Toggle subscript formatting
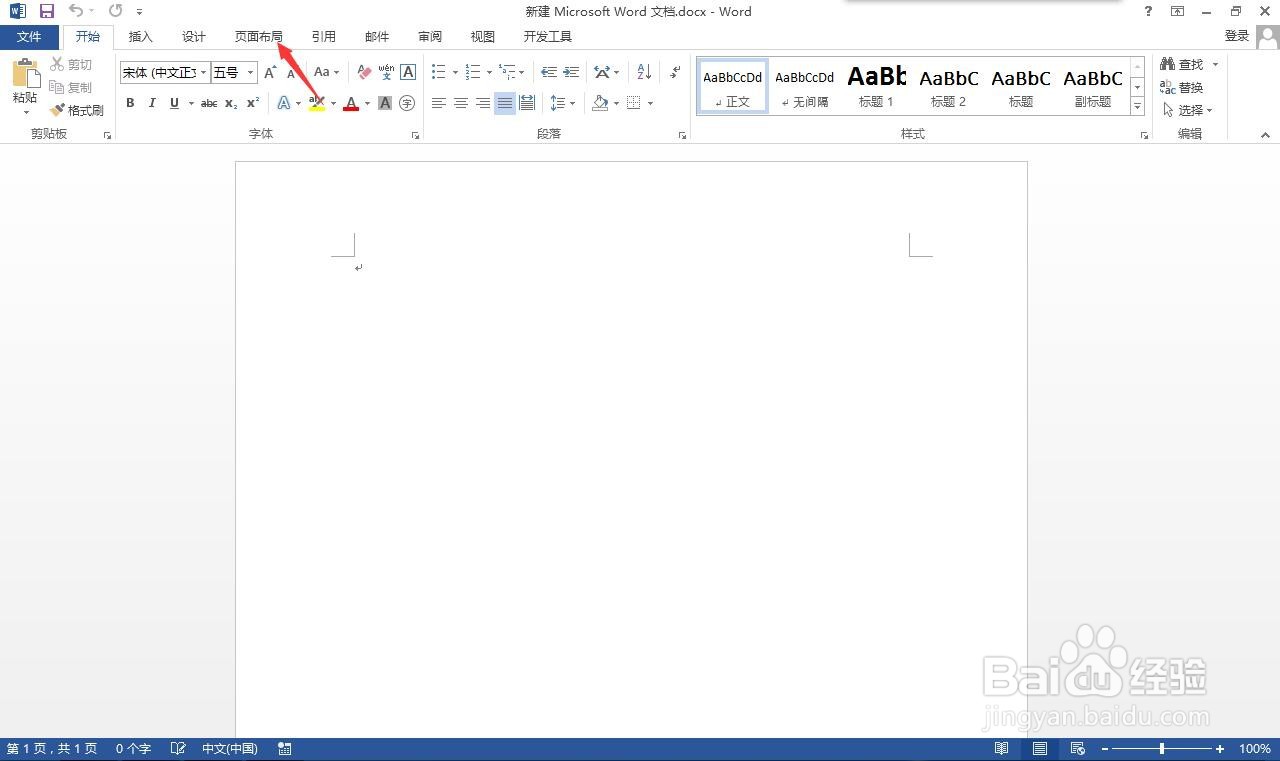This screenshot has width=1280, height=761. coord(231,103)
